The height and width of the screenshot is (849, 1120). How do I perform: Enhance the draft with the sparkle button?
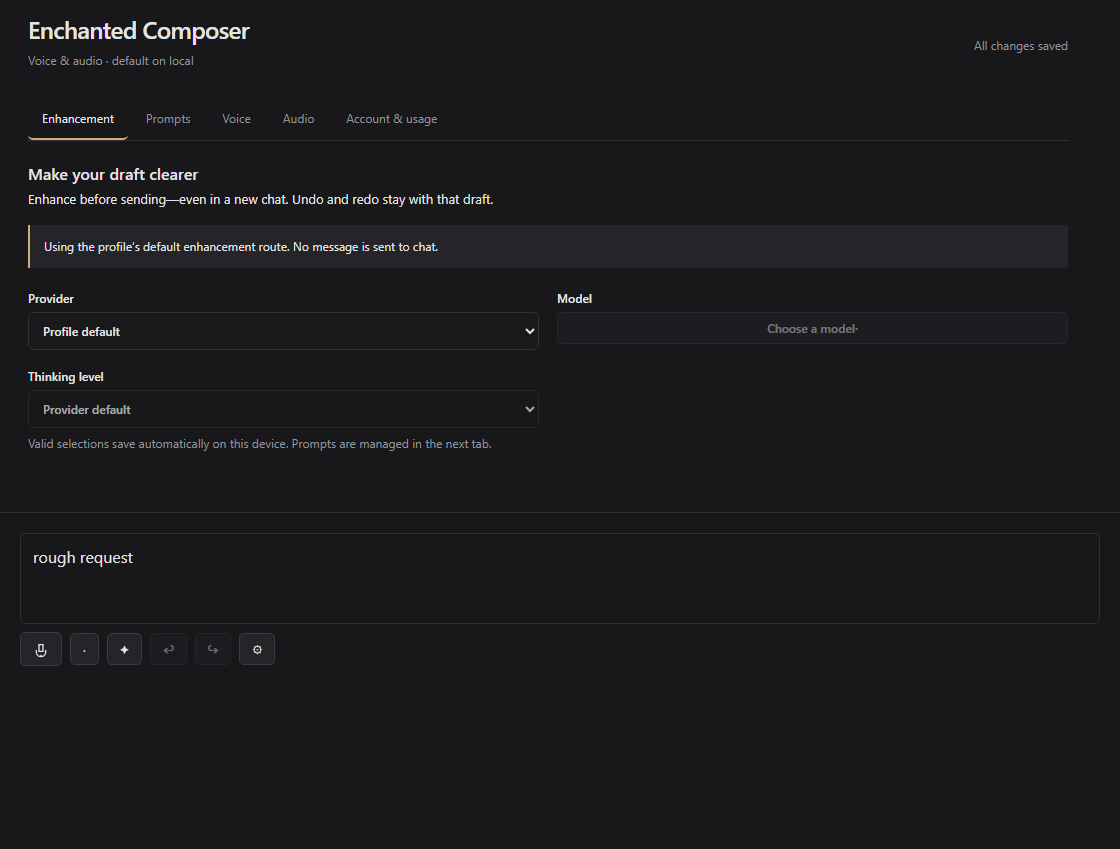tap(124, 649)
